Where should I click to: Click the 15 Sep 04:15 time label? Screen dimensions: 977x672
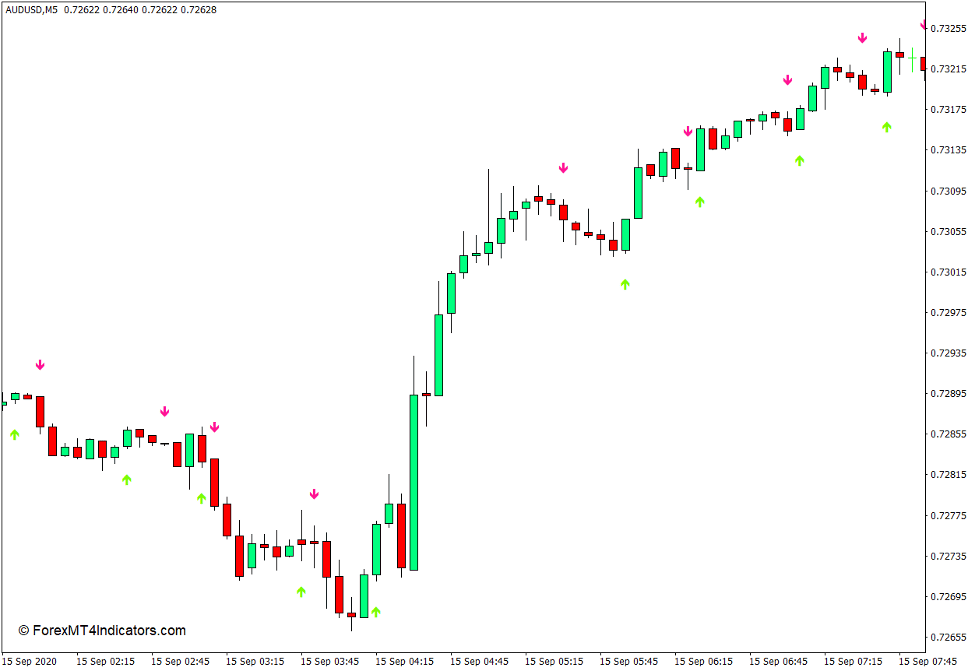click(404, 661)
